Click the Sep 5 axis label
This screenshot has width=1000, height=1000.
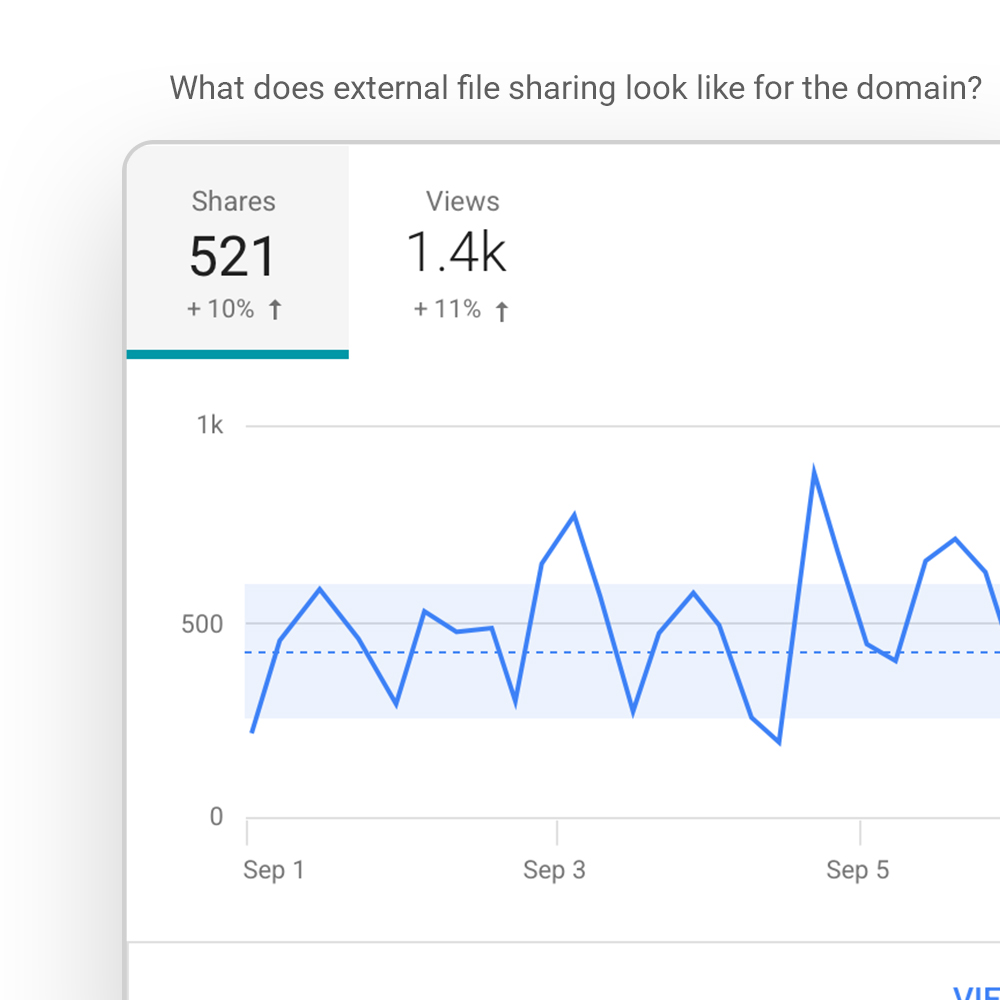pos(858,870)
